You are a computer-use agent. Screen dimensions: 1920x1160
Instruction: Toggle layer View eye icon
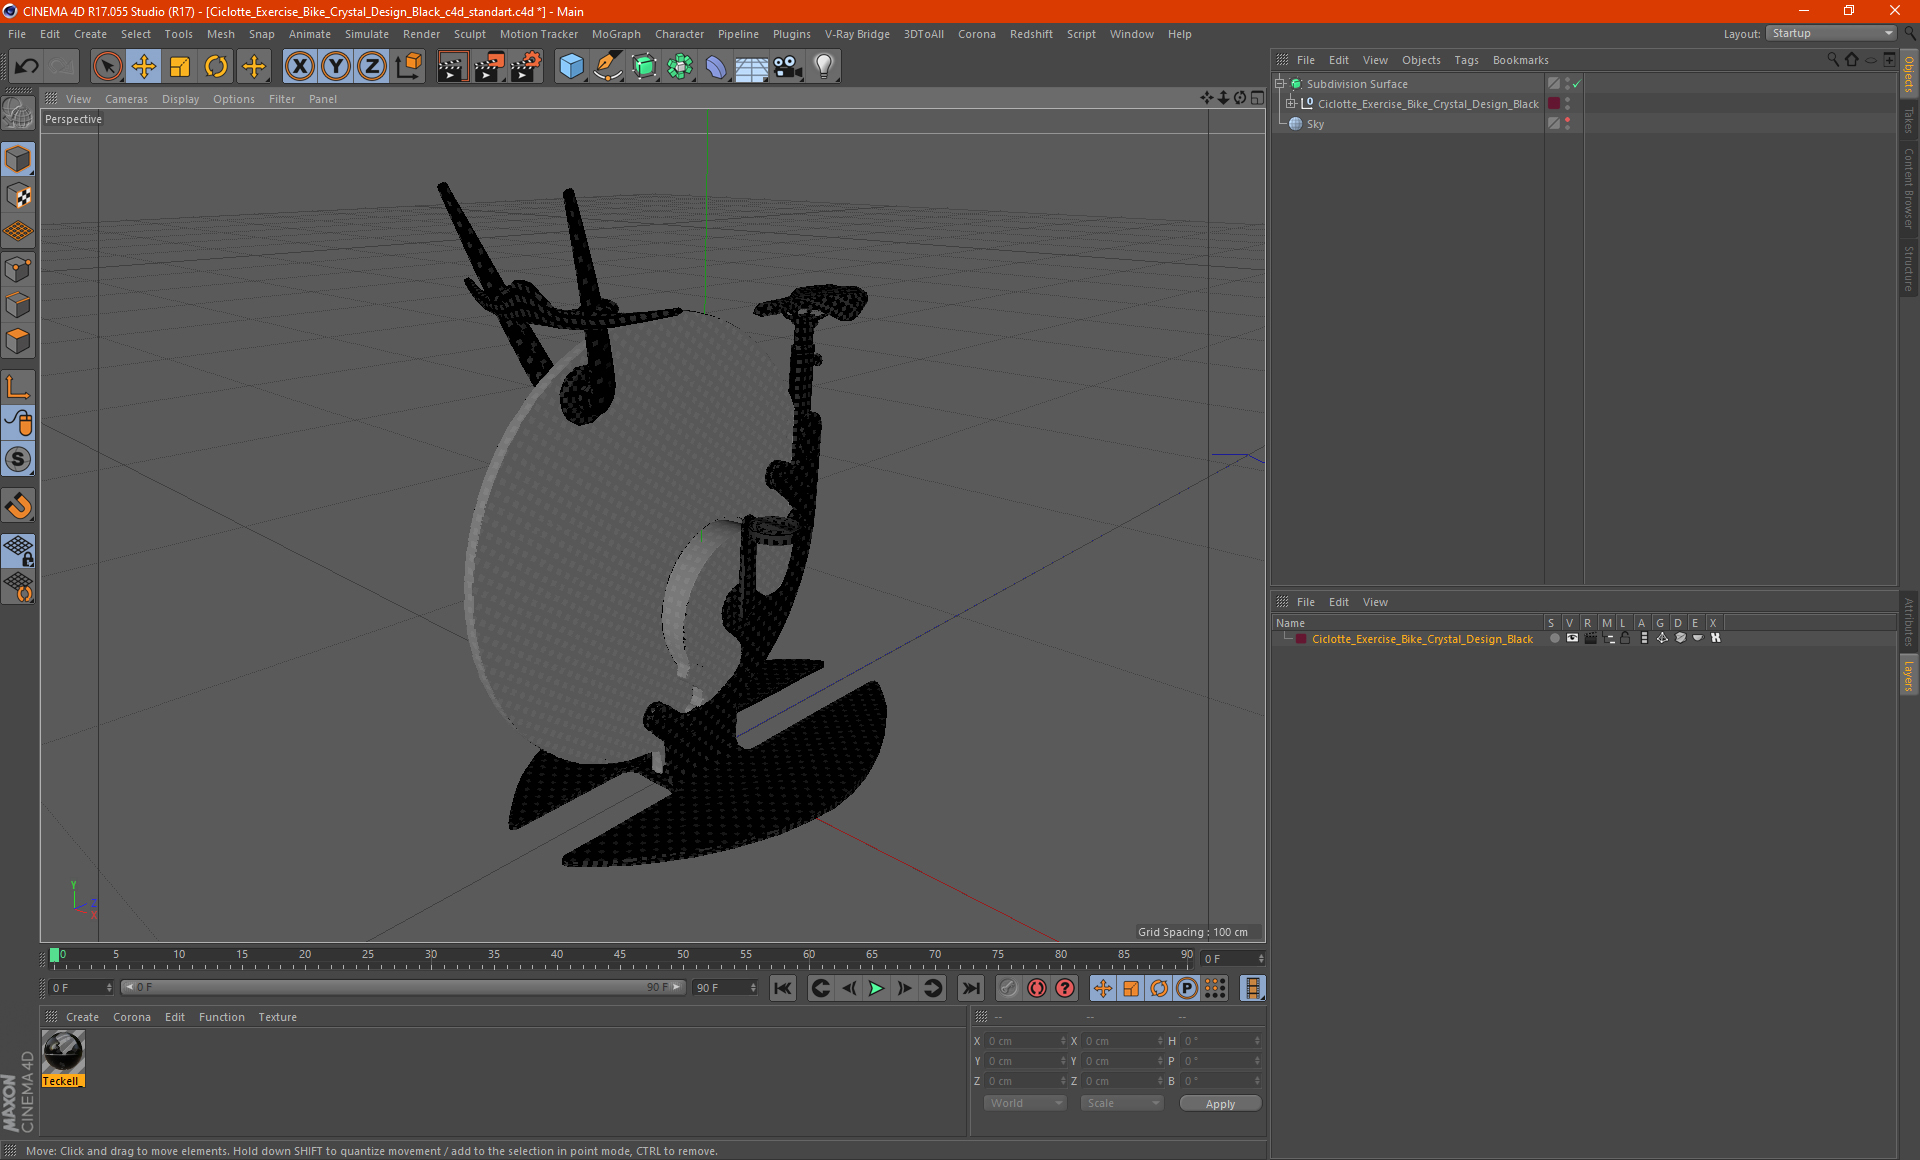click(1572, 638)
